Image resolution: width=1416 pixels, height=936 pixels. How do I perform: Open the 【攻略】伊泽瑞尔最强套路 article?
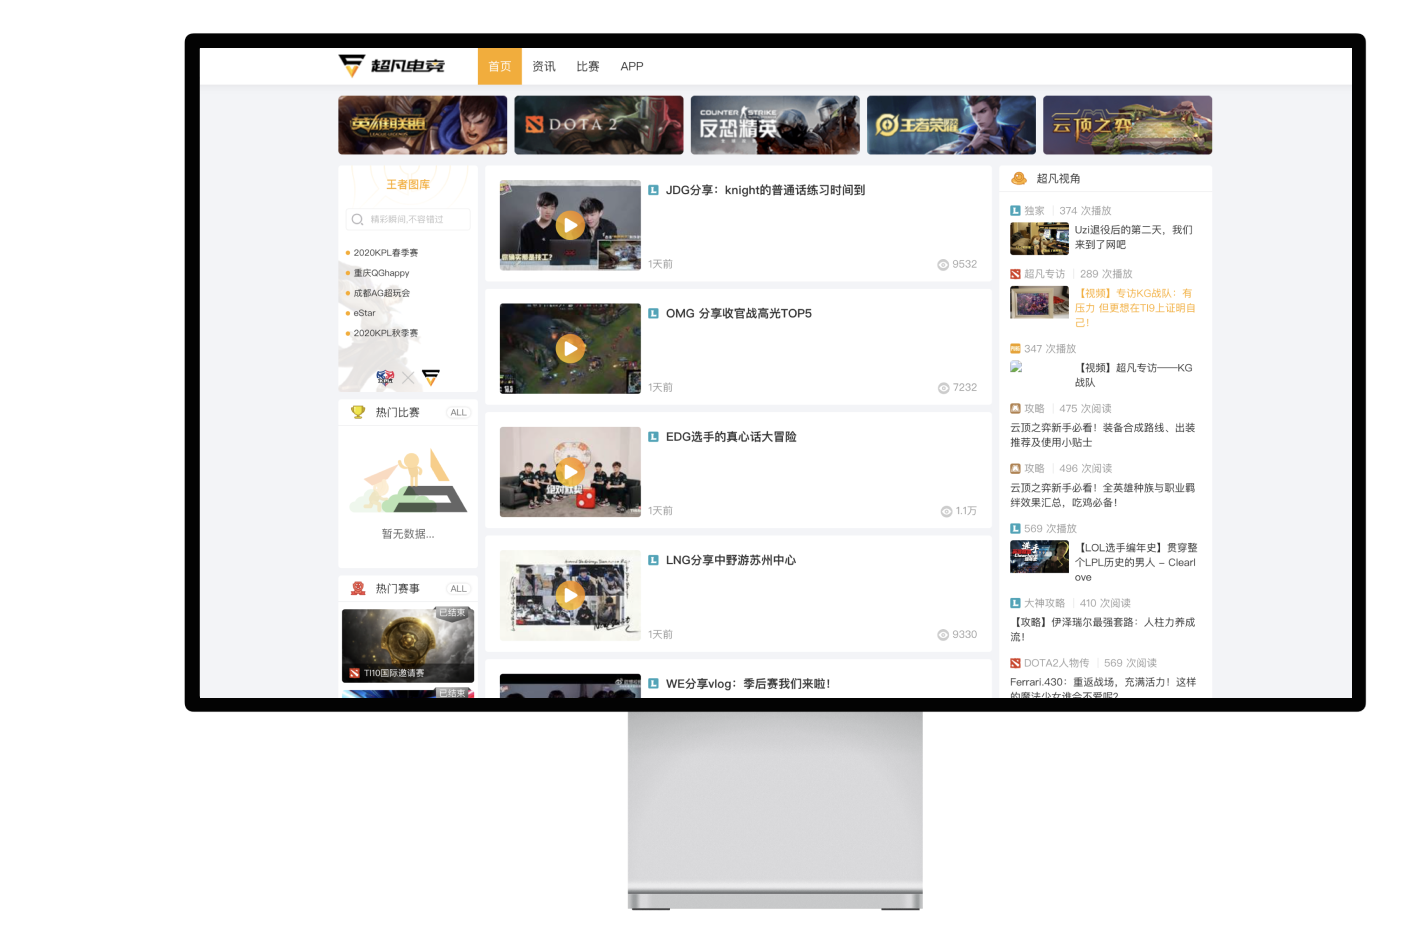point(1103,629)
